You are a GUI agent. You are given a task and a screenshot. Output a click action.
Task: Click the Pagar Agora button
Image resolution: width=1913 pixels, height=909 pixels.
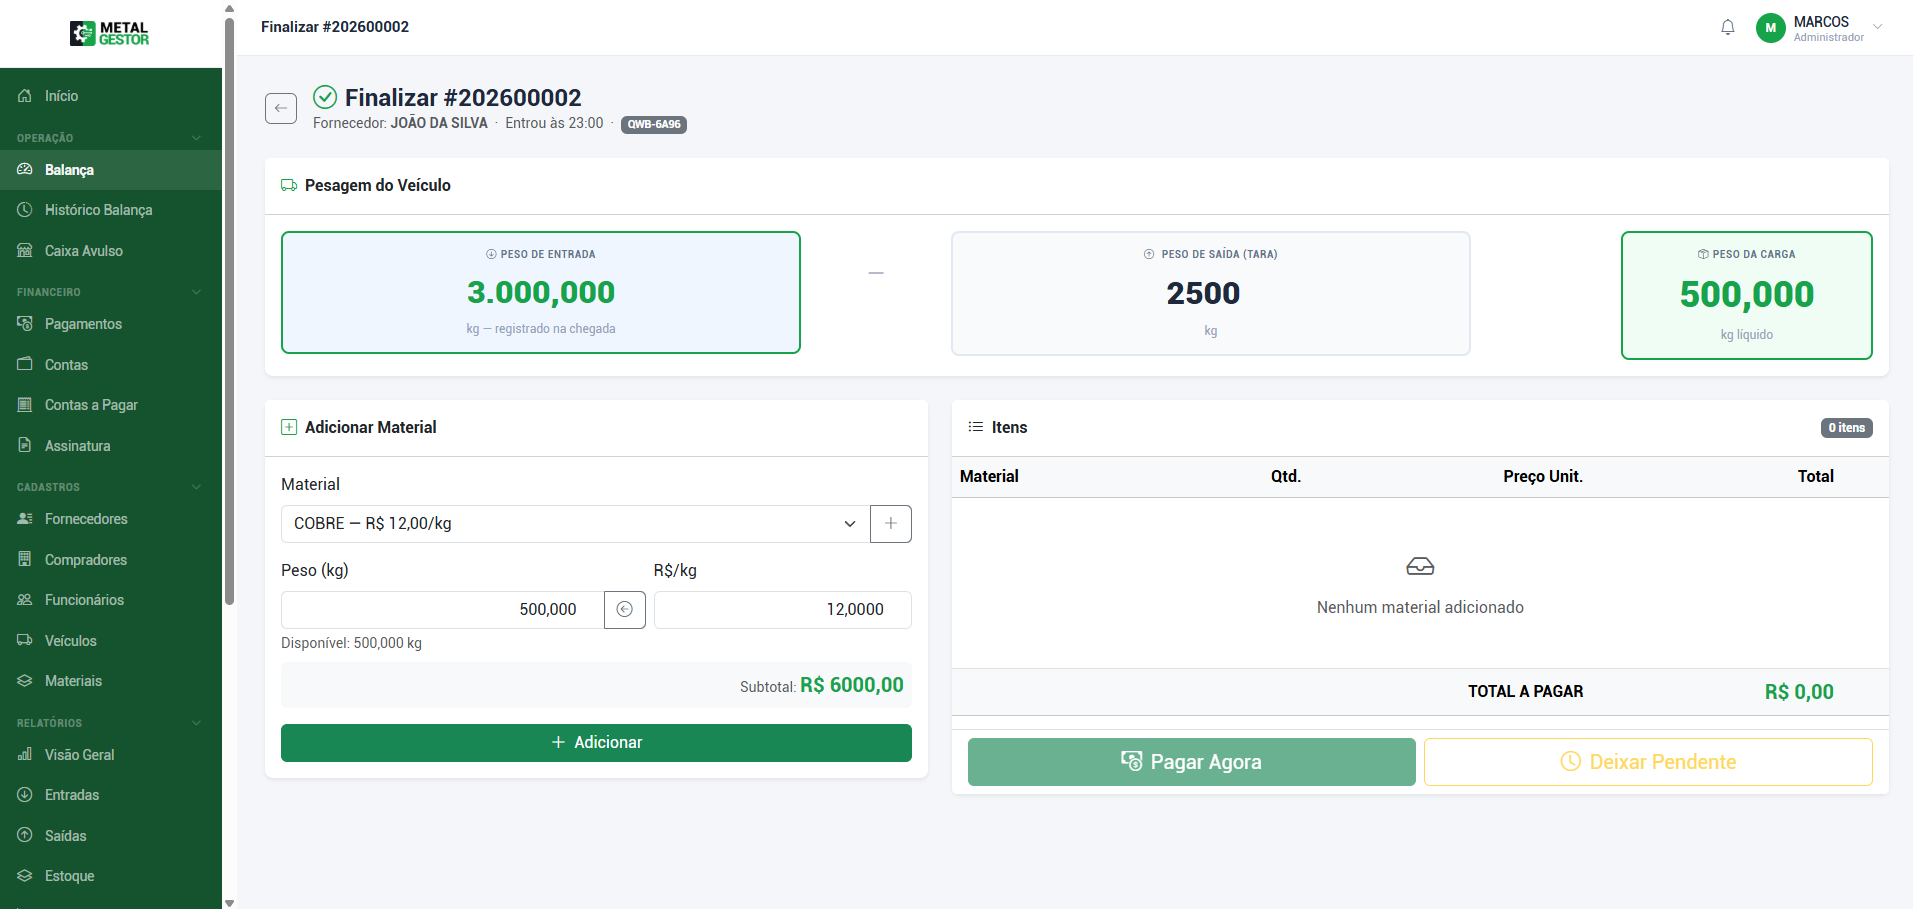[1191, 762]
